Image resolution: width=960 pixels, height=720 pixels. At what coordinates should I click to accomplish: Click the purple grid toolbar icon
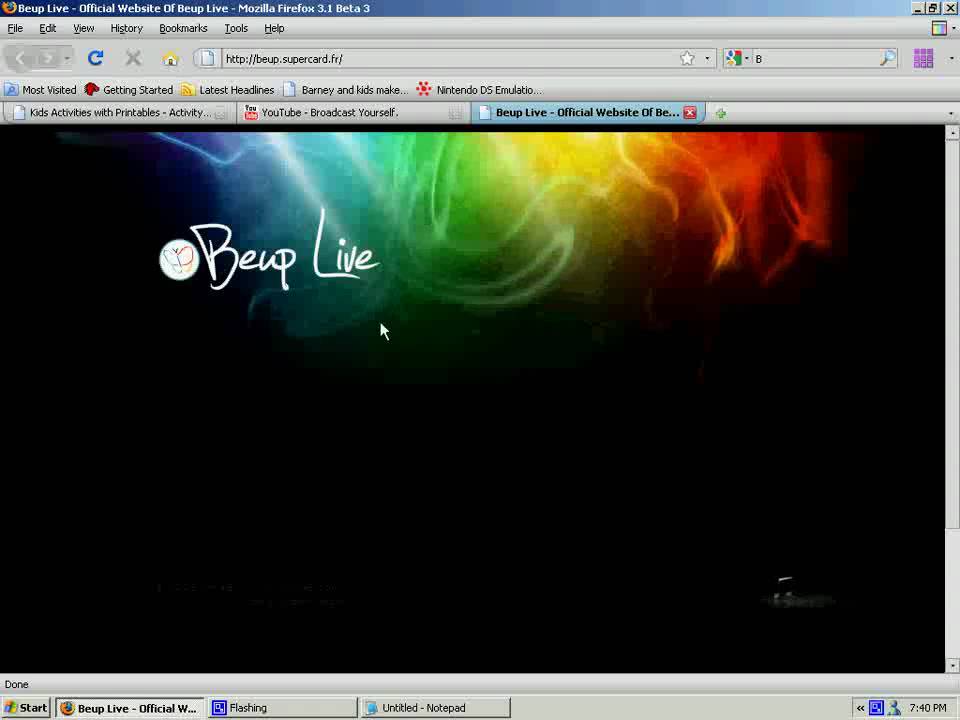pyautogui.click(x=923, y=58)
